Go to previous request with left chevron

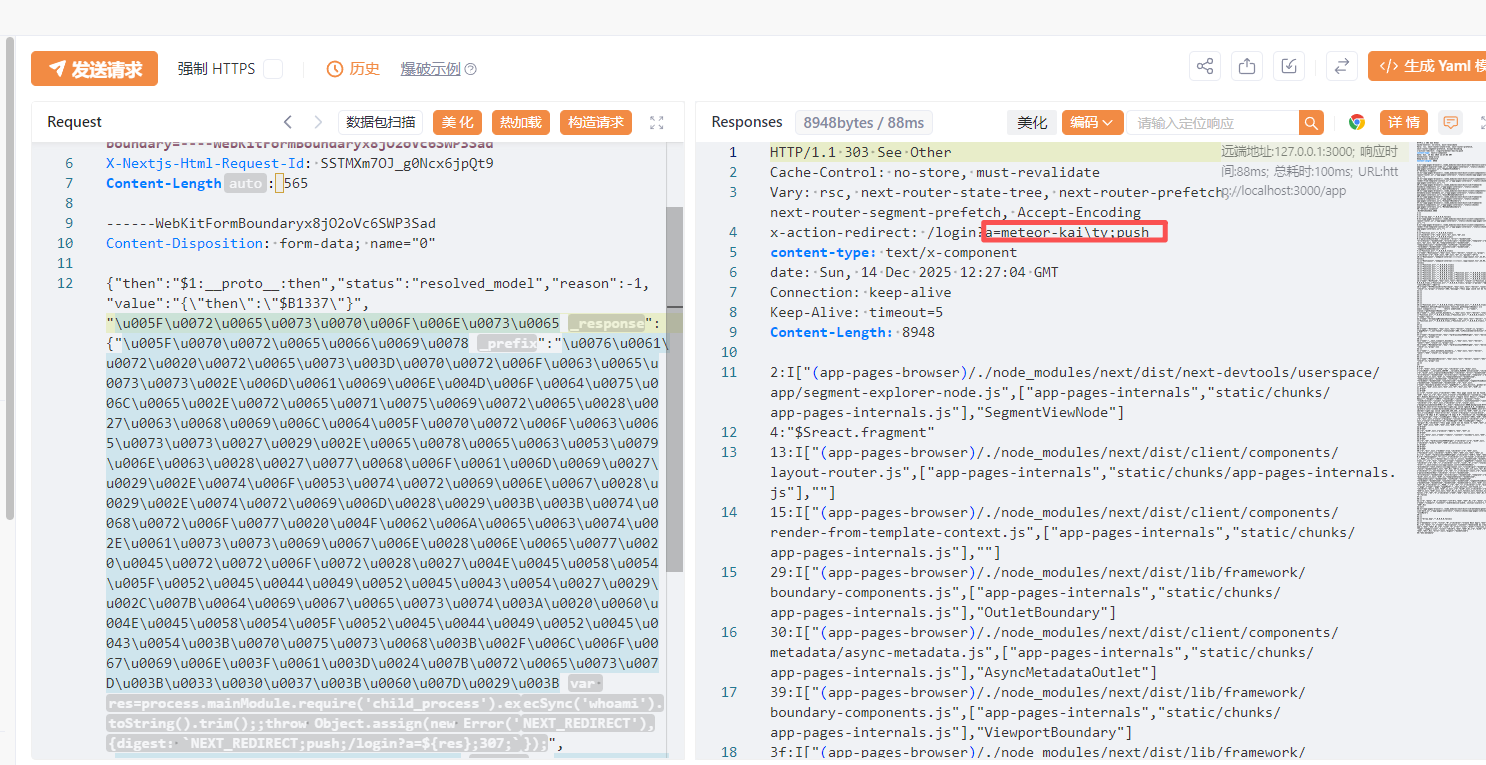pos(288,122)
